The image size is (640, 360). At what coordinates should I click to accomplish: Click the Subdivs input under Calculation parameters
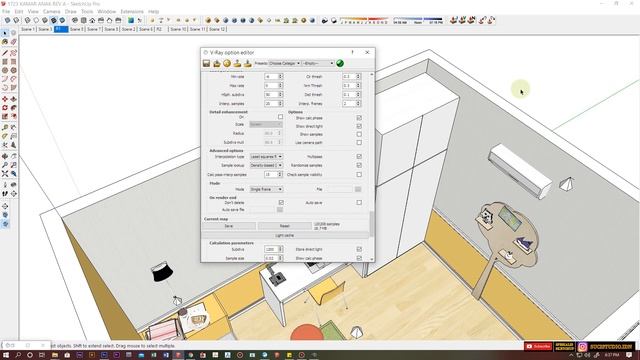(x=271, y=249)
